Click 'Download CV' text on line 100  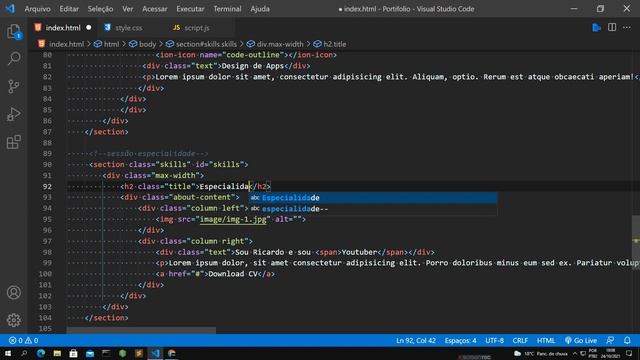click(233, 274)
